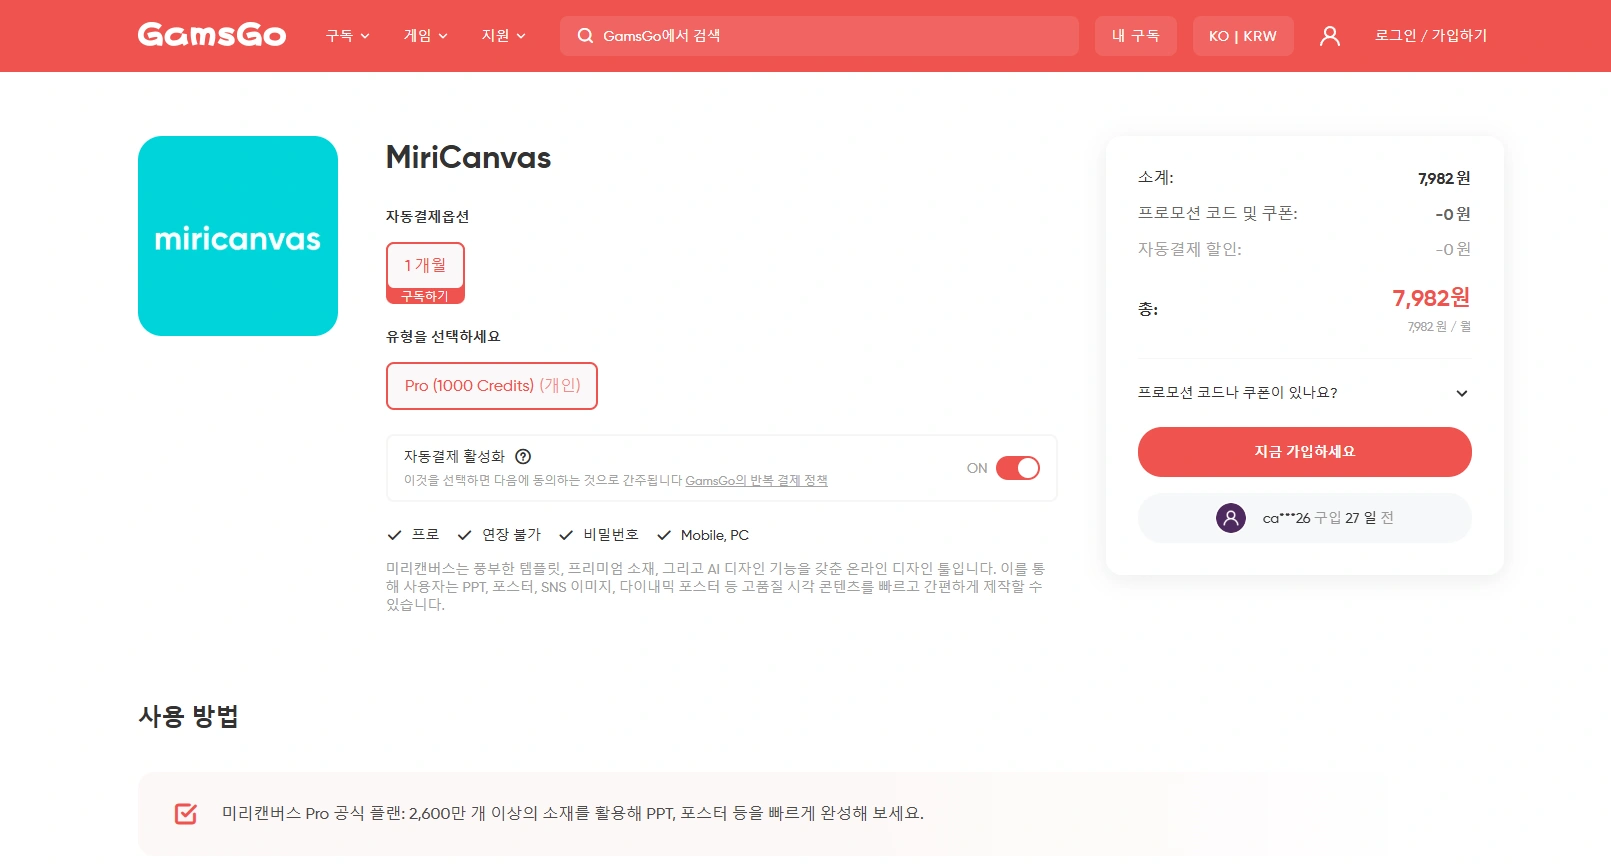The height and width of the screenshot is (867, 1611).
Task: Expand the promo code or coupon section
Action: point(1304,393)
